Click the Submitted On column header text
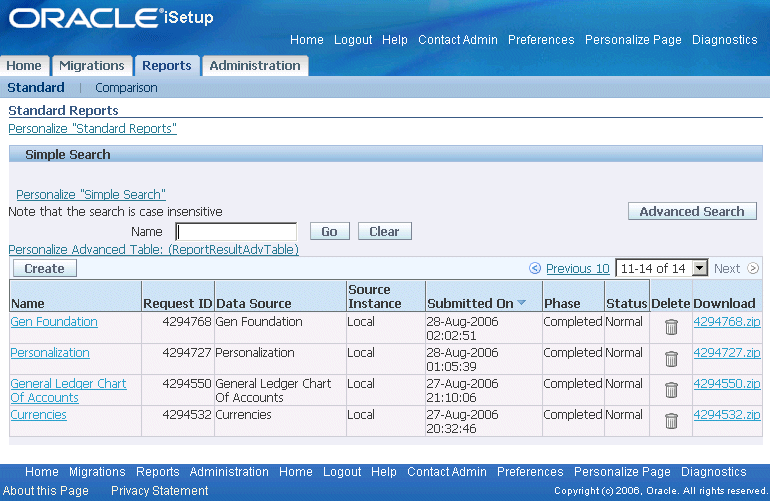 470,304
